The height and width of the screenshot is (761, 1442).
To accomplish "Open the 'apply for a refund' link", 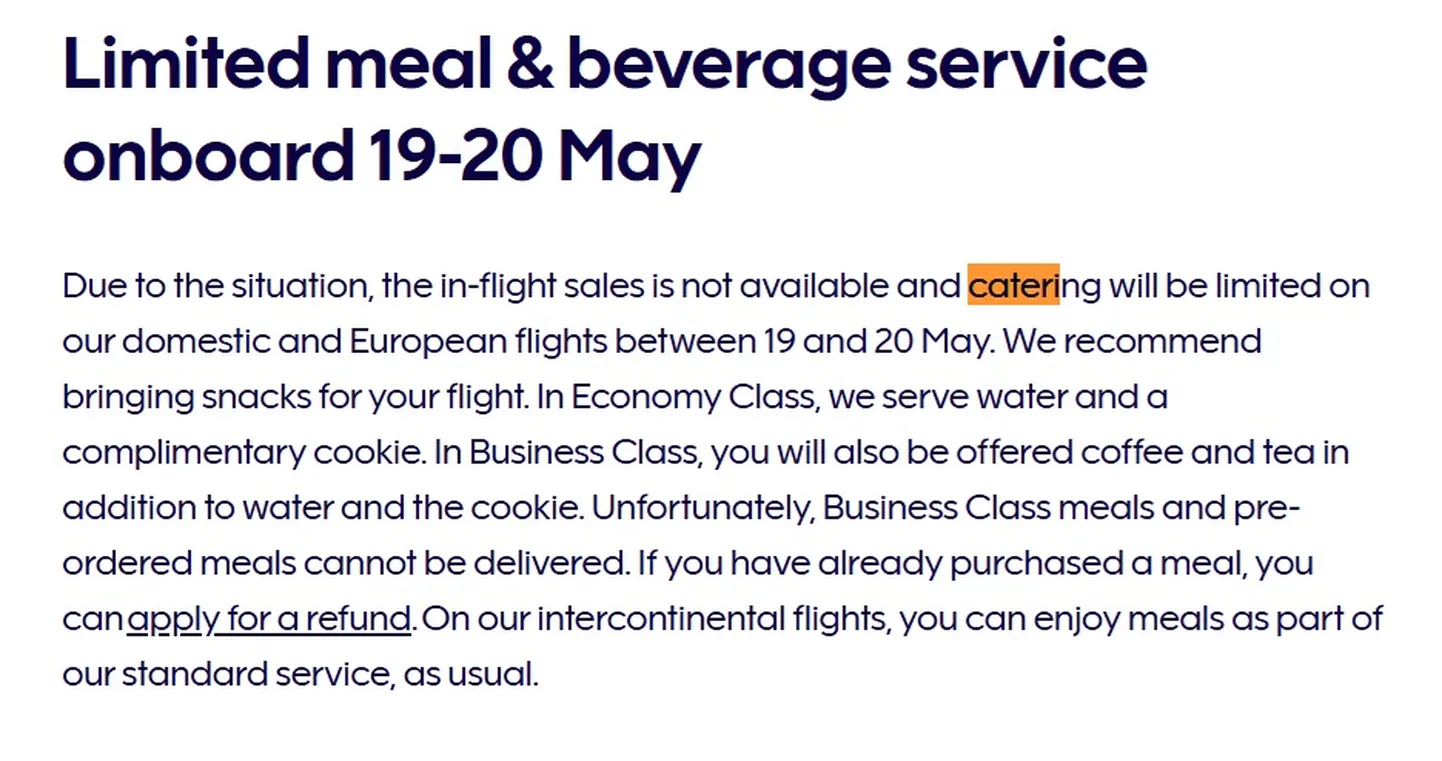I will coord(269,619).
